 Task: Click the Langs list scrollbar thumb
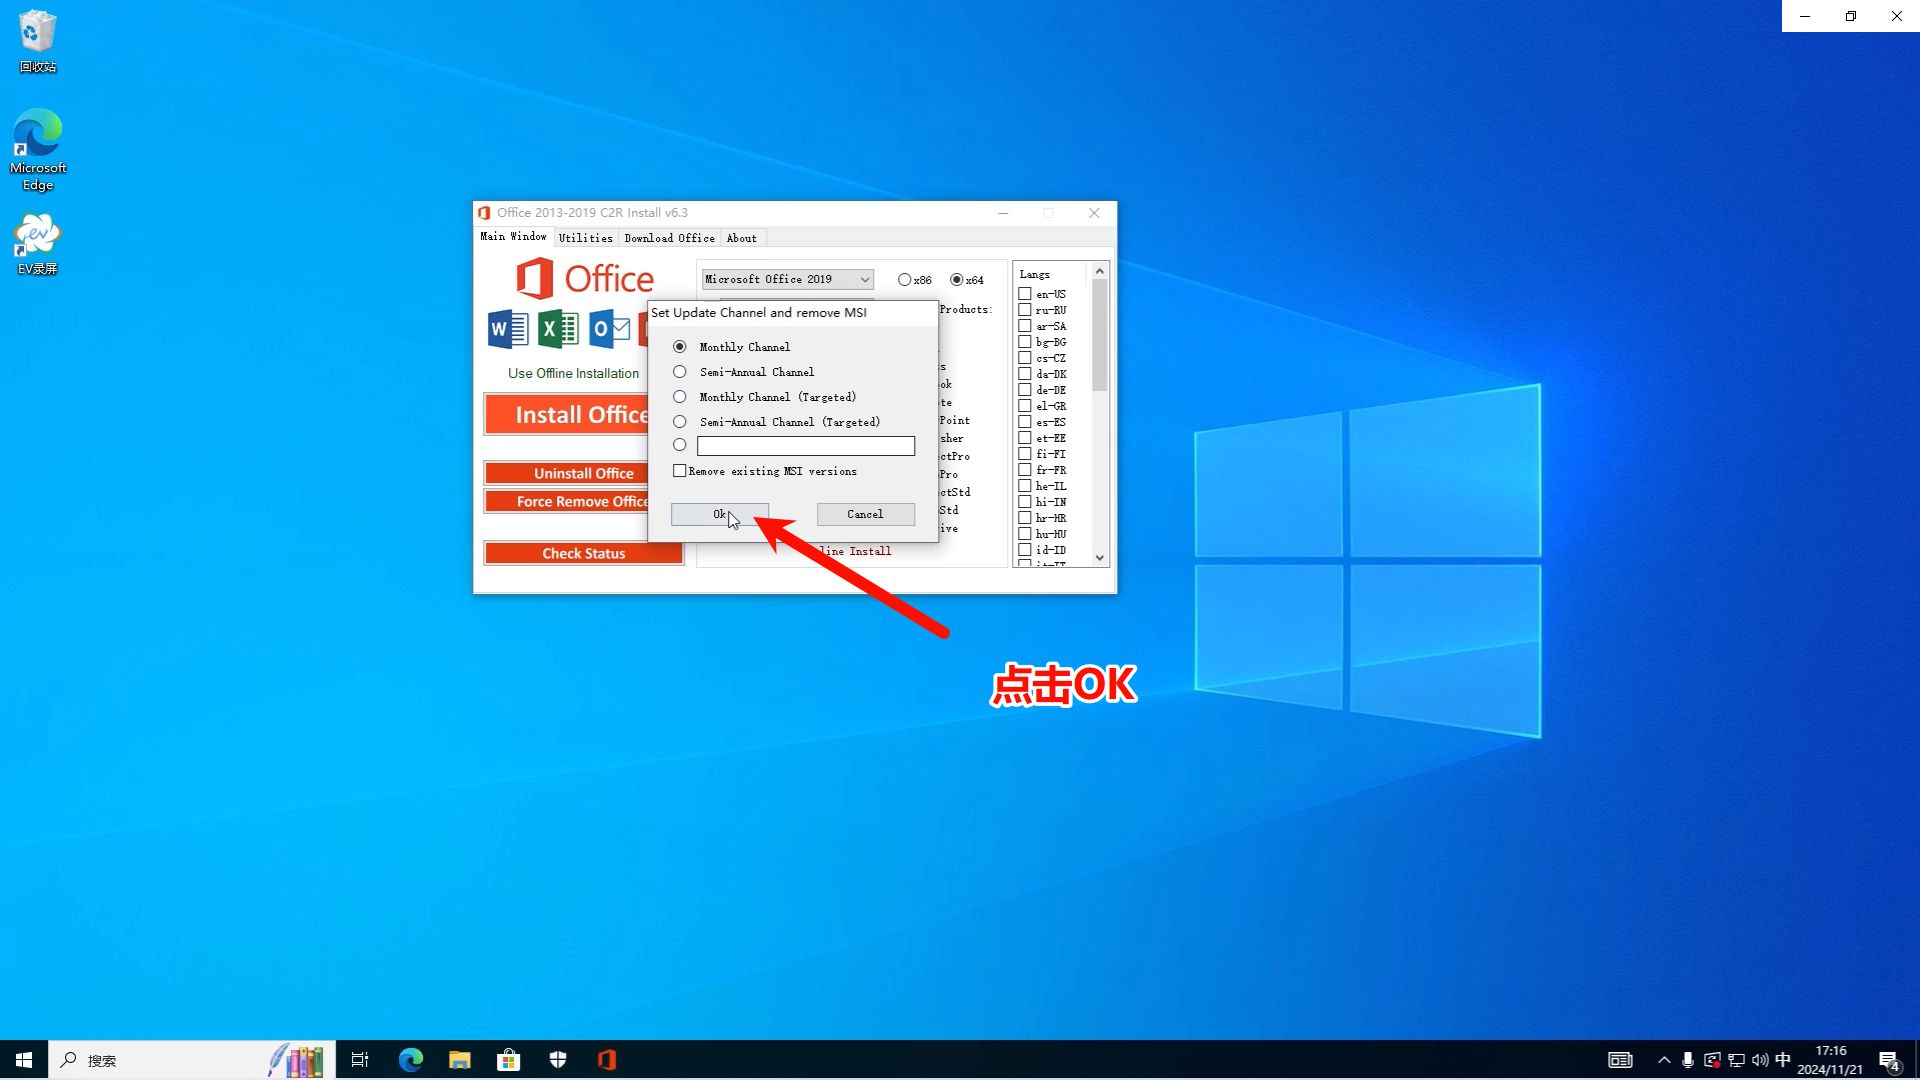1100,335
